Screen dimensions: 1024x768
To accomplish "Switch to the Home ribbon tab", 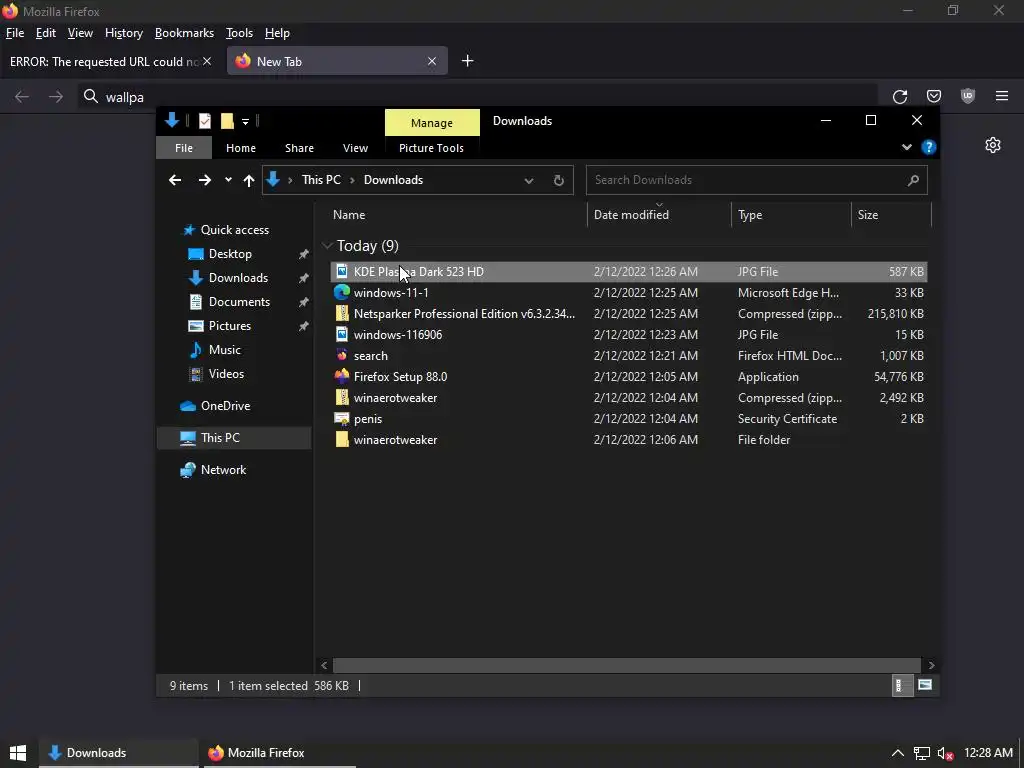I will (x=241, y=148).
